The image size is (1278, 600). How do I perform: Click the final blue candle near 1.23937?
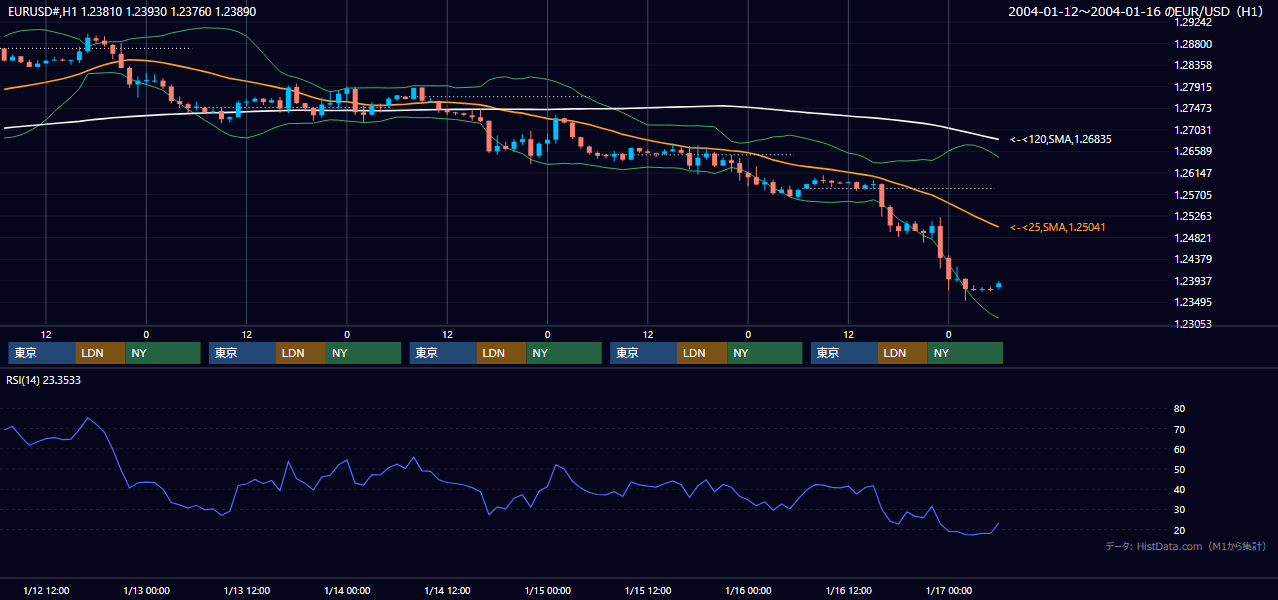pos(998,285)
